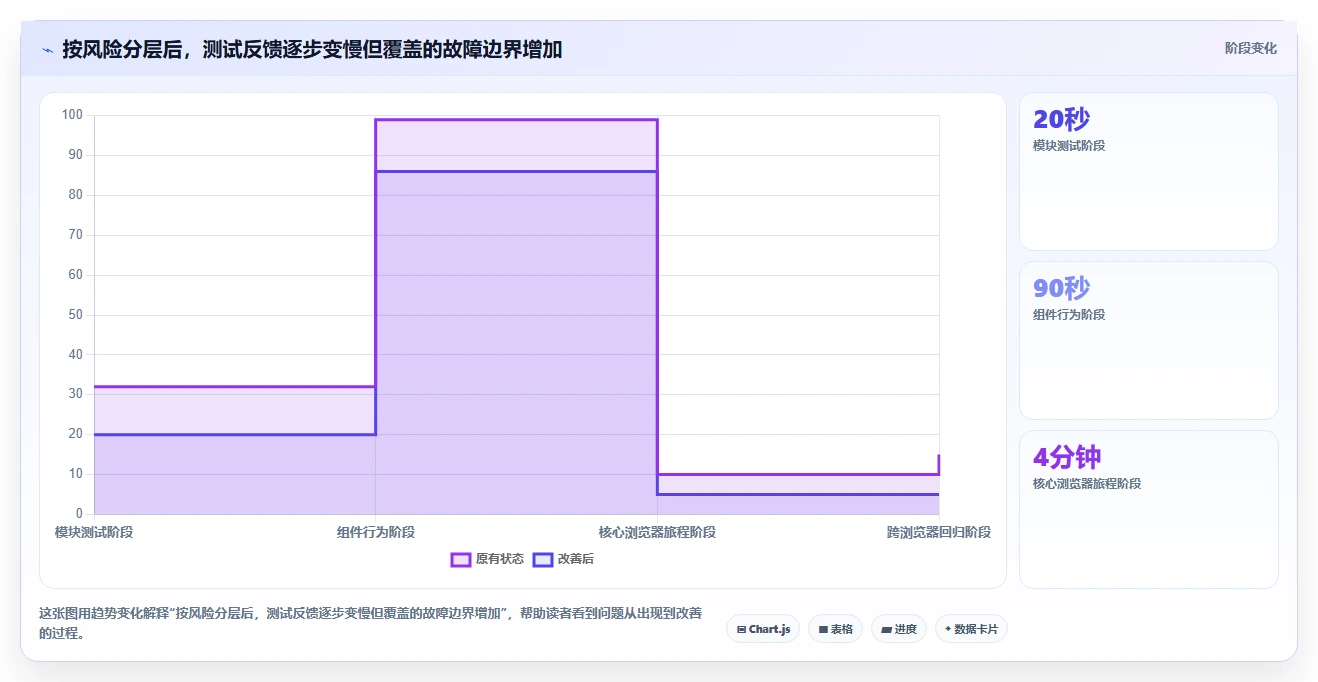Click y-axis value 100
This screenshot has height=682, width=1318.
pos(72,115)
